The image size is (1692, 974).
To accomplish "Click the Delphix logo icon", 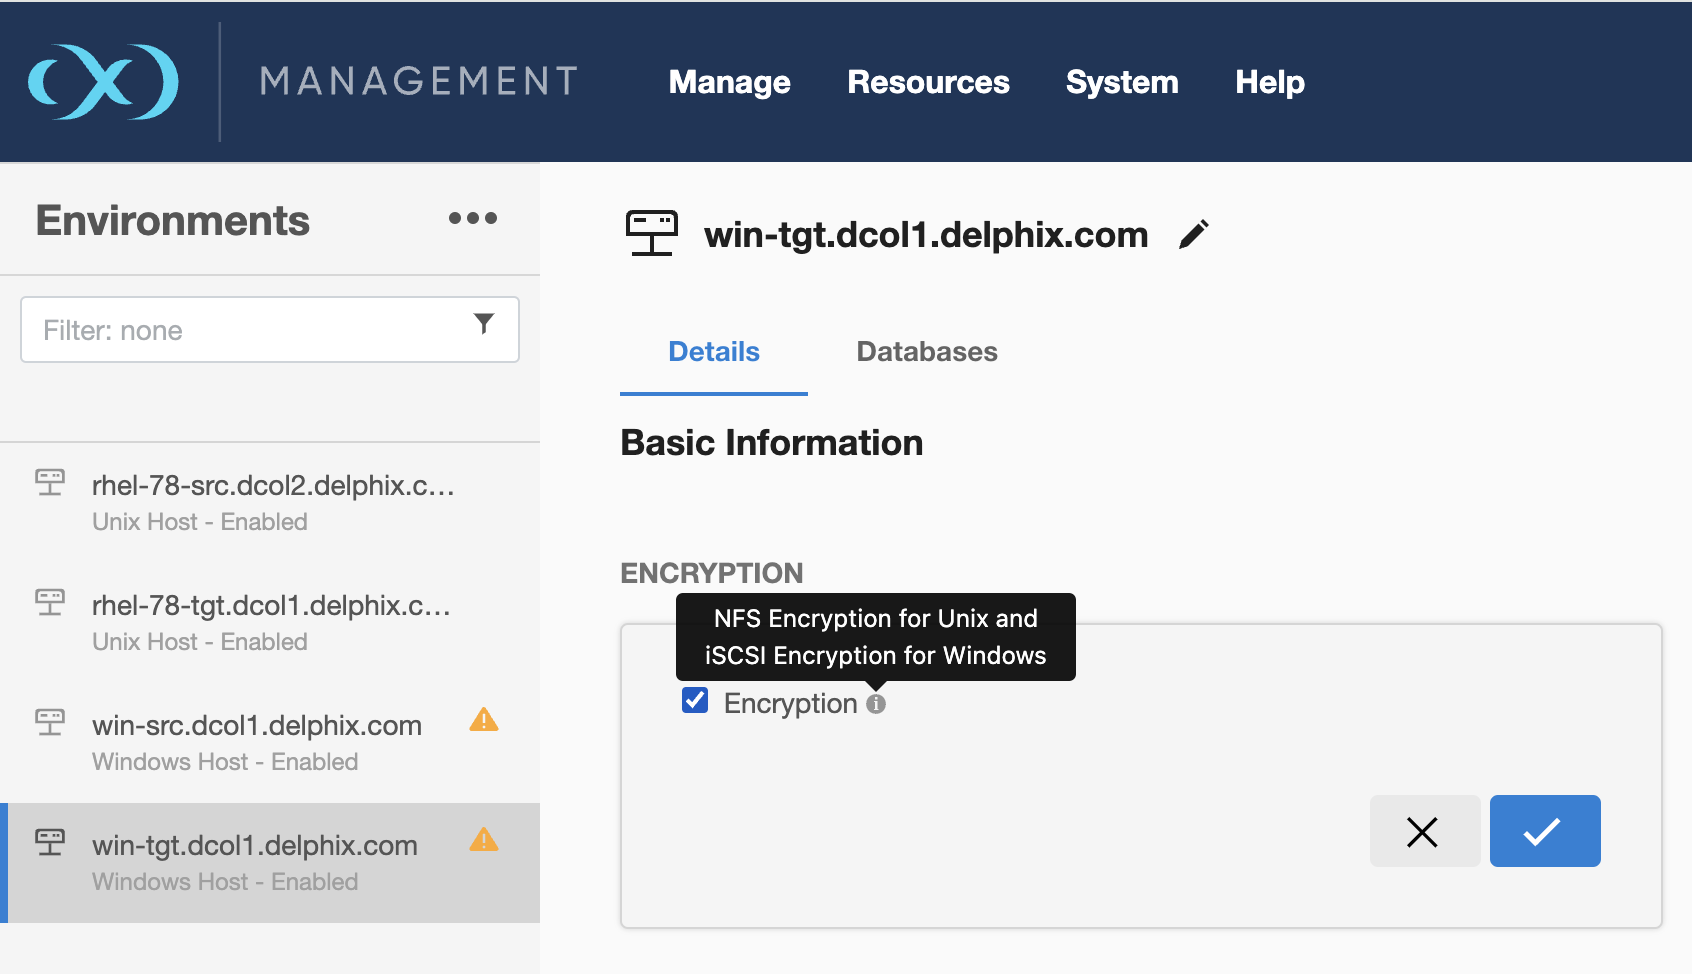I will (x=103, y=82).
